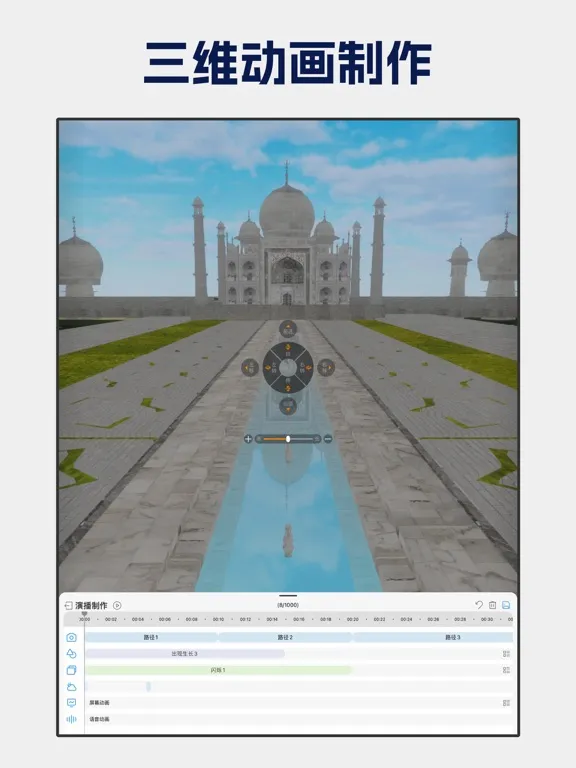Click the 语音动画 track label
576x768 pixels.
[99, 719]
